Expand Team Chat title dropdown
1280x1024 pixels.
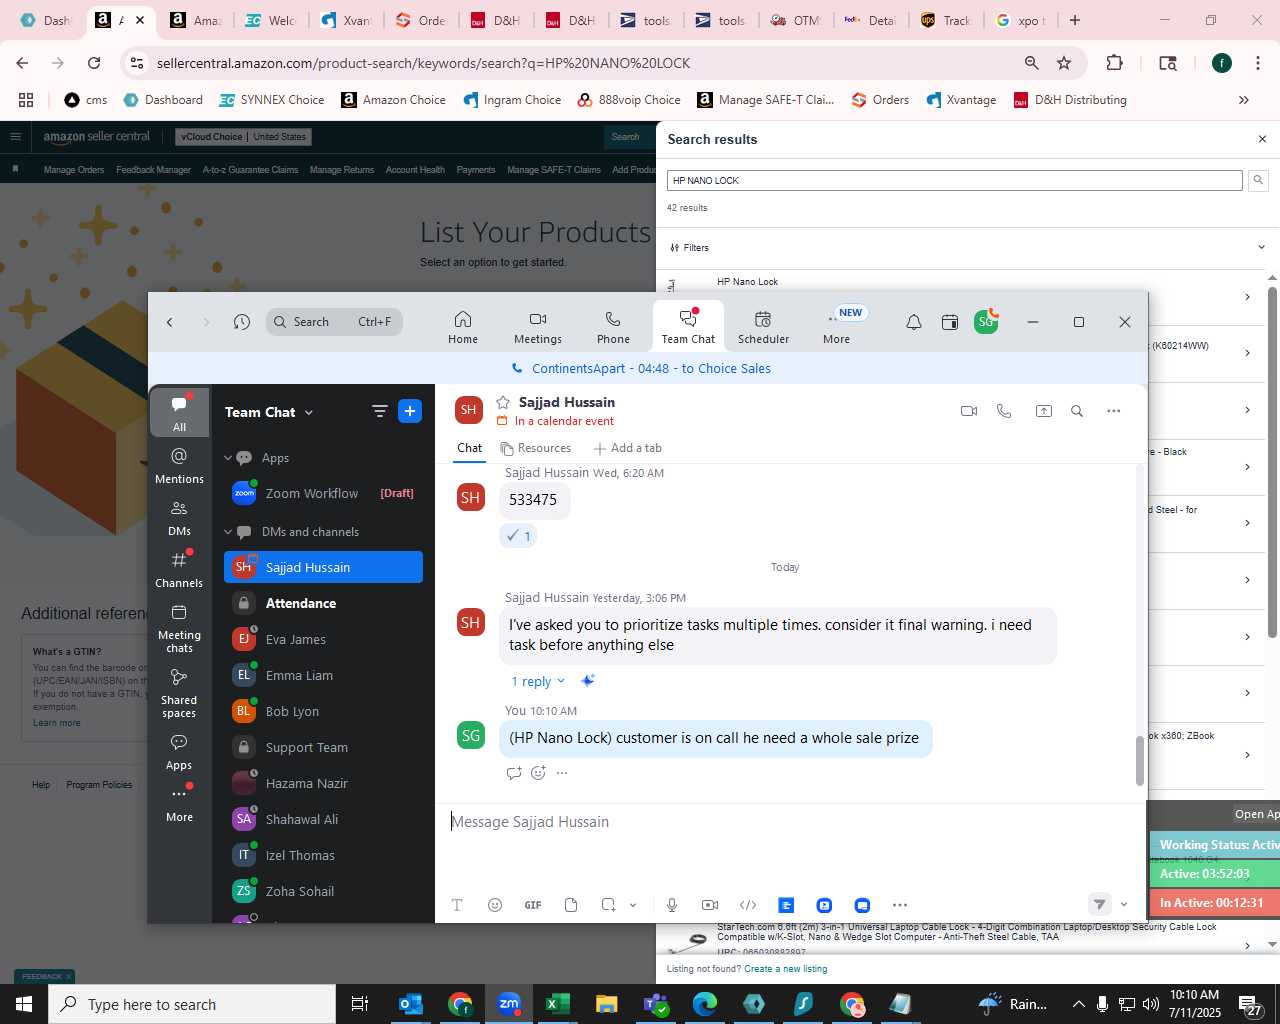click(309, 413)
